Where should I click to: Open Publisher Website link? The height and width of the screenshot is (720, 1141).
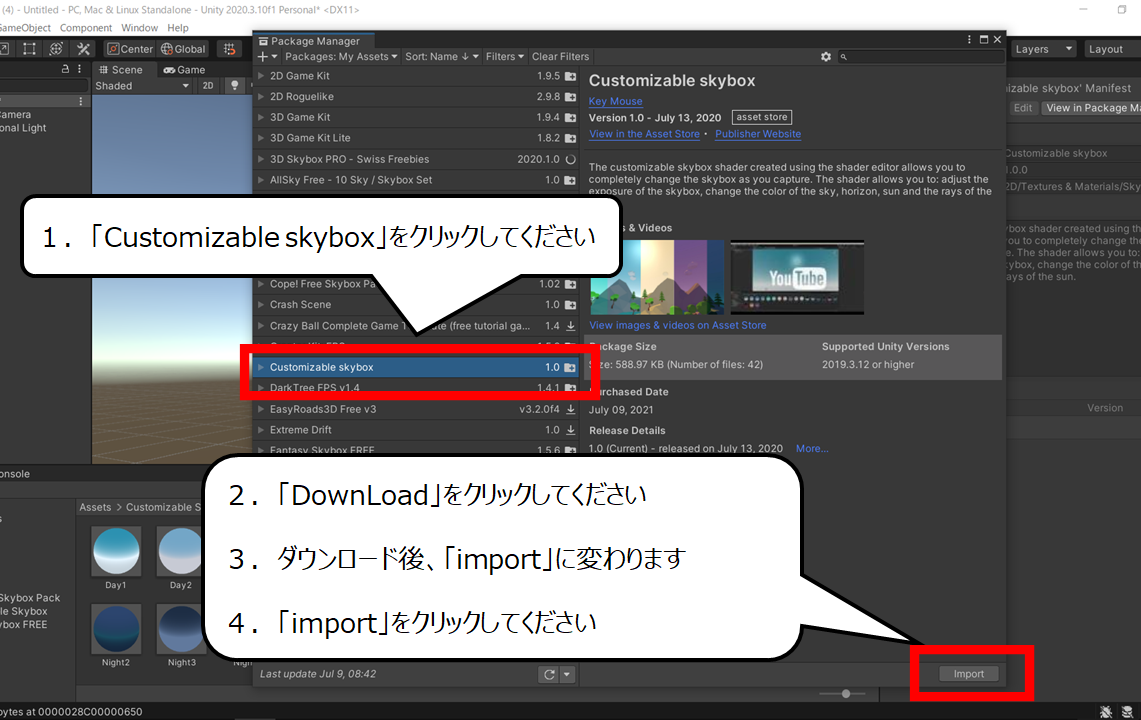click(x=758, y=134)
